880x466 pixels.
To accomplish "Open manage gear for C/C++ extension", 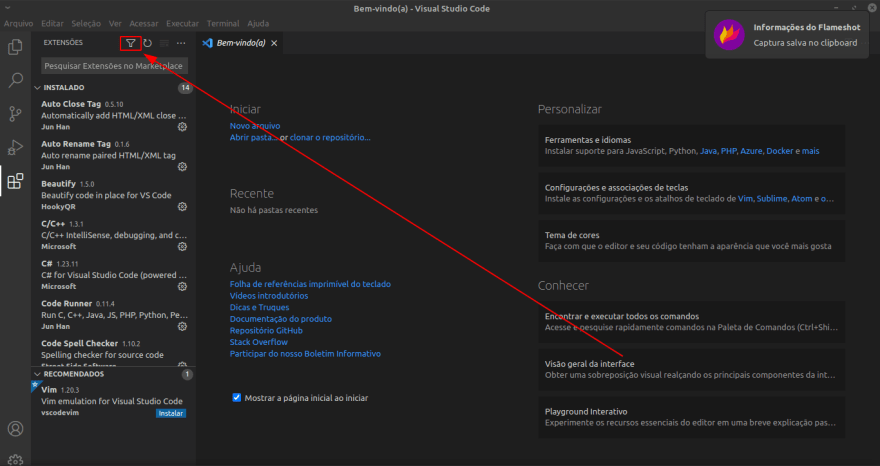I will pos(182,246).
